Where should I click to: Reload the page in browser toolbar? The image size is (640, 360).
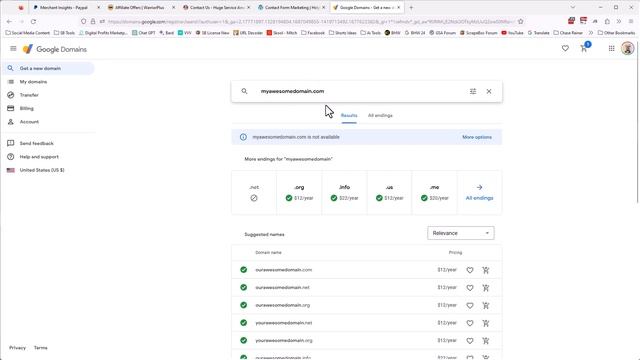coord(33,21)
